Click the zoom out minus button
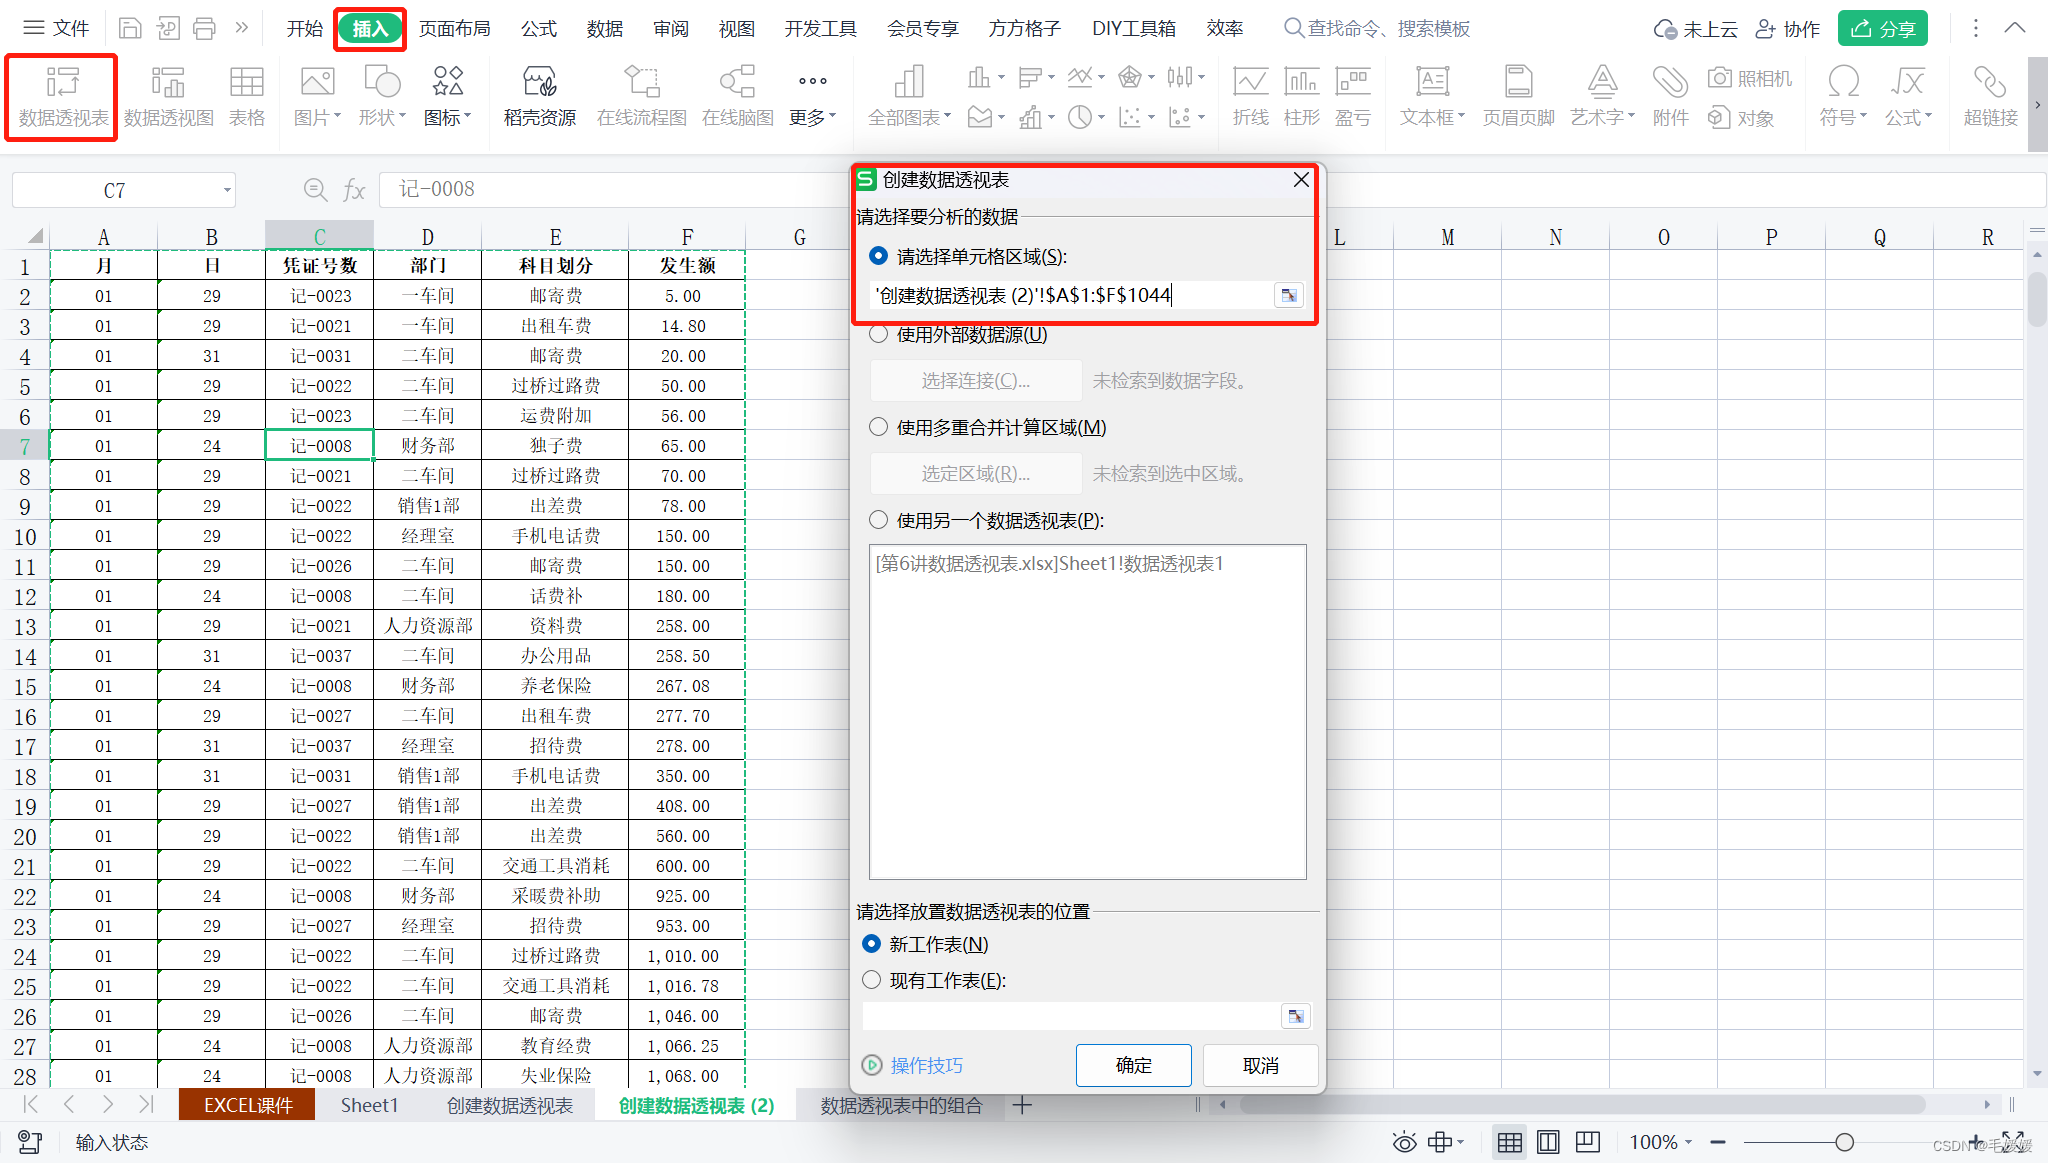The width and height of the screenshot is (2048, 1163). tap(1718, 1142)
